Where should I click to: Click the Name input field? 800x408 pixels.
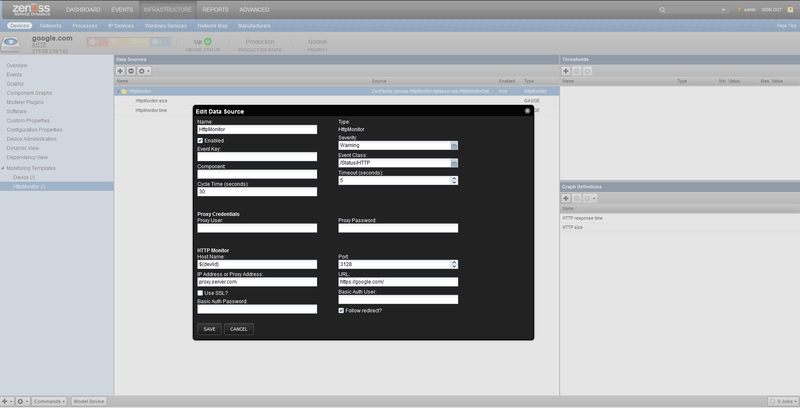(x=257, y=130)
